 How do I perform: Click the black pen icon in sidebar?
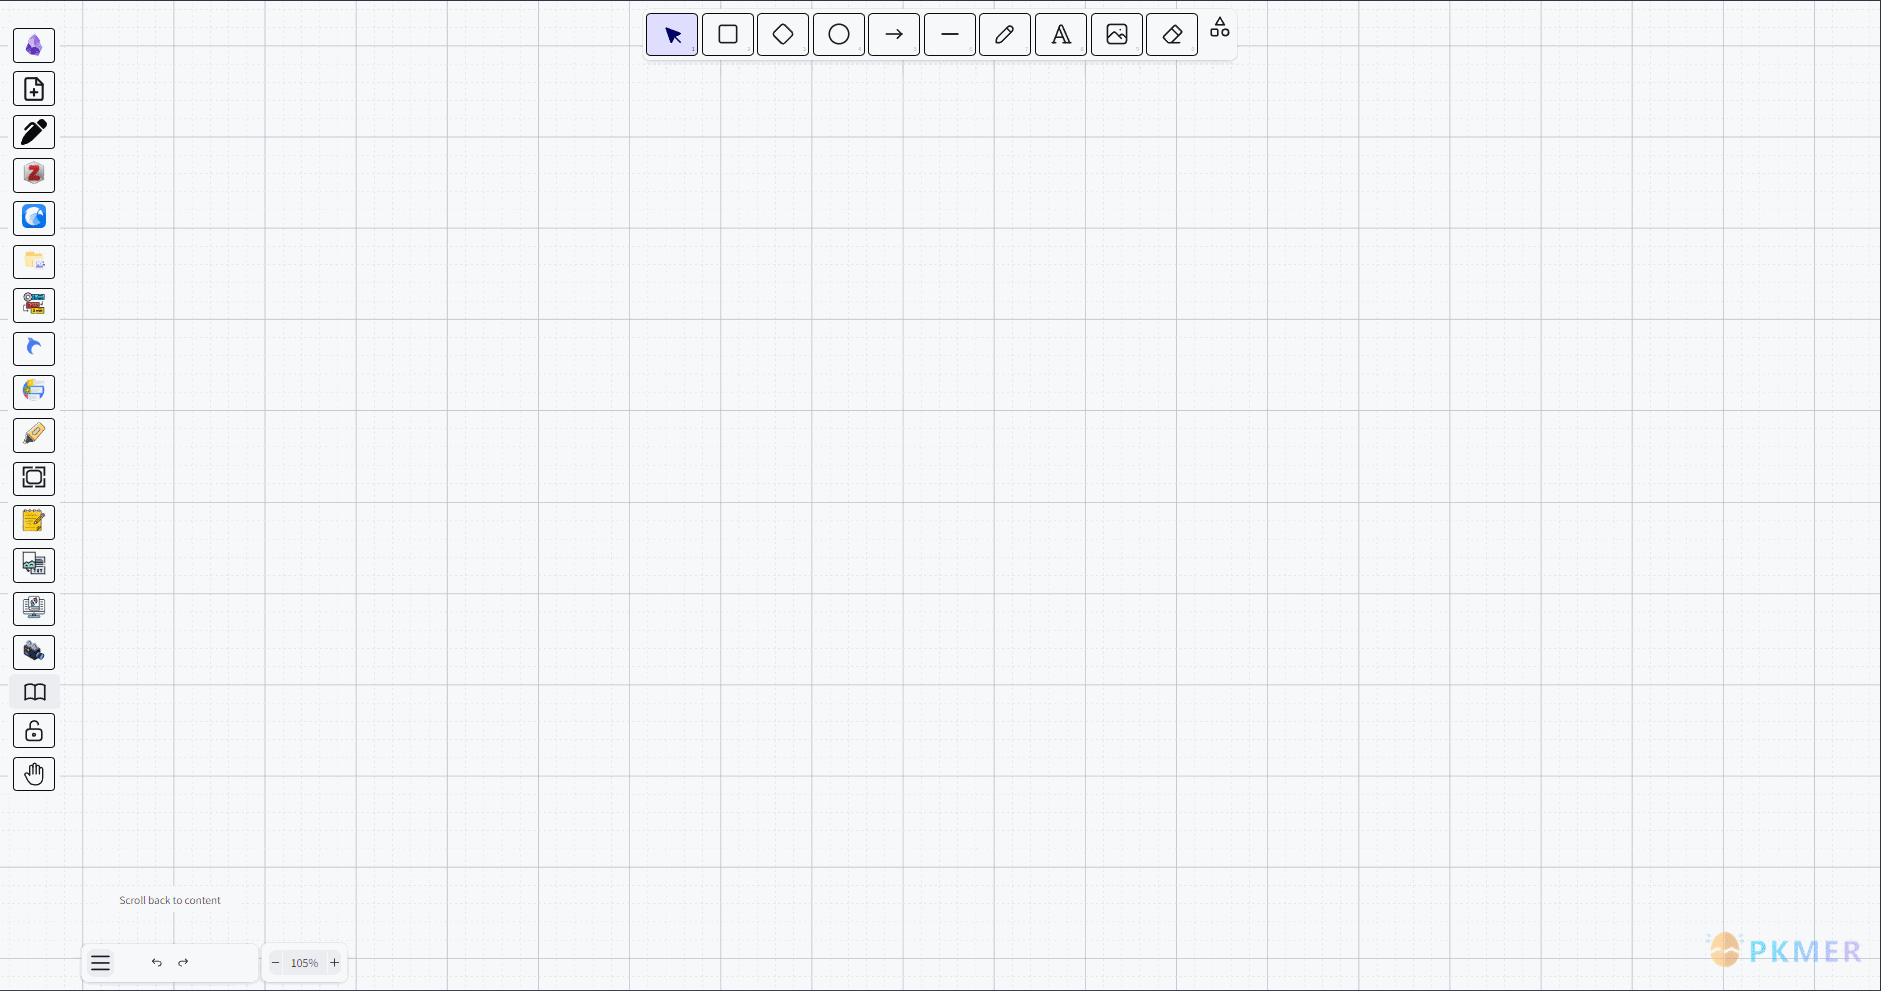(x=34, y=132)
